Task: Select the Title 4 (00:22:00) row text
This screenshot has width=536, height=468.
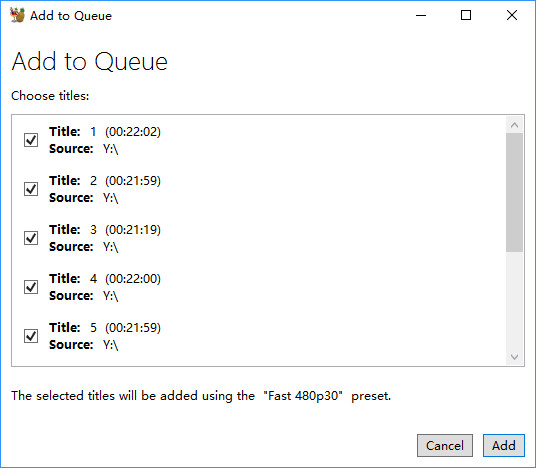Action: pos(105,279)
